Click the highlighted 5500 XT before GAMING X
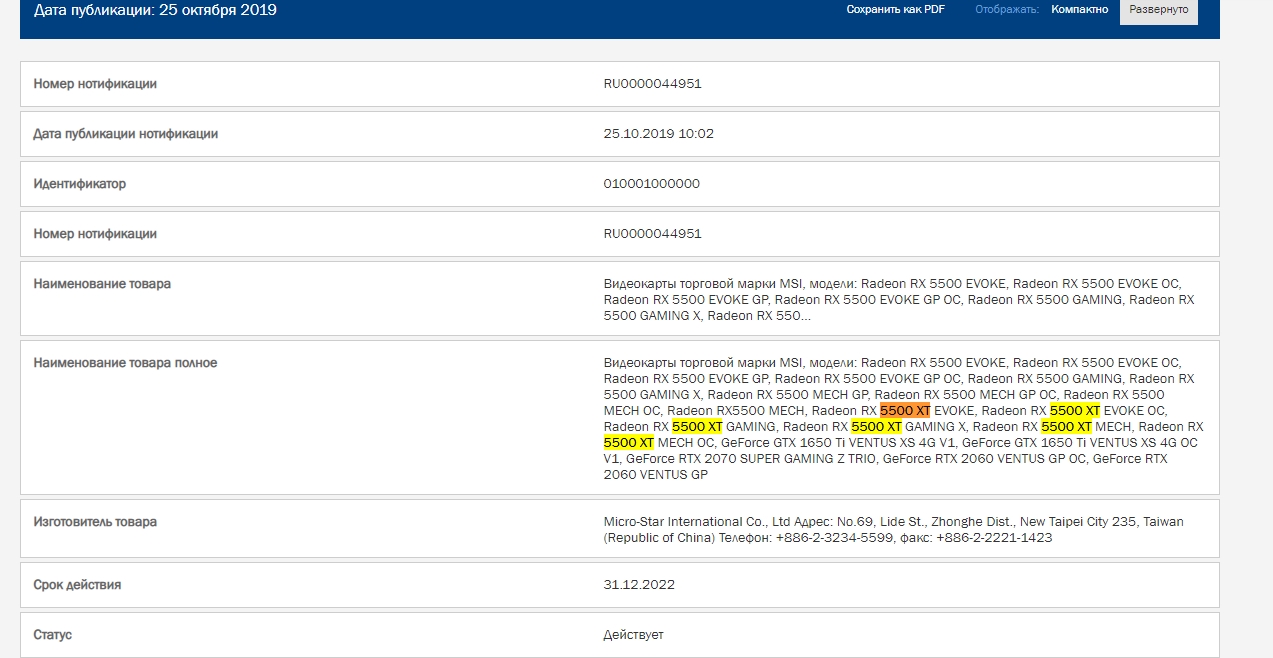Image resolution: width=1273 pixels, height=658 pixels. (x=876, y=427)
